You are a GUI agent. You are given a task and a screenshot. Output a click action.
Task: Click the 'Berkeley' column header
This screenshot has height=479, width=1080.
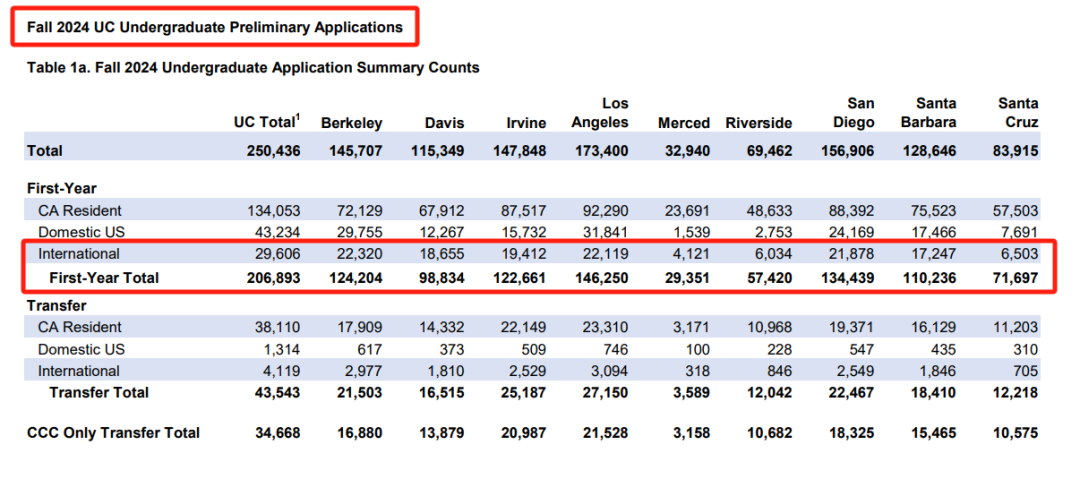coord(351,123)
